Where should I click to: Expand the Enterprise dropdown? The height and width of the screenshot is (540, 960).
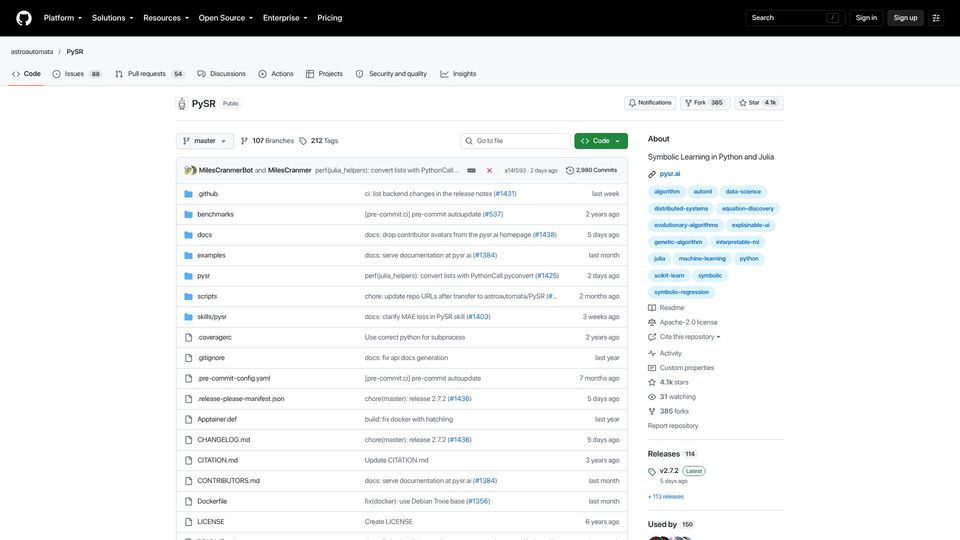coord(285,18)
